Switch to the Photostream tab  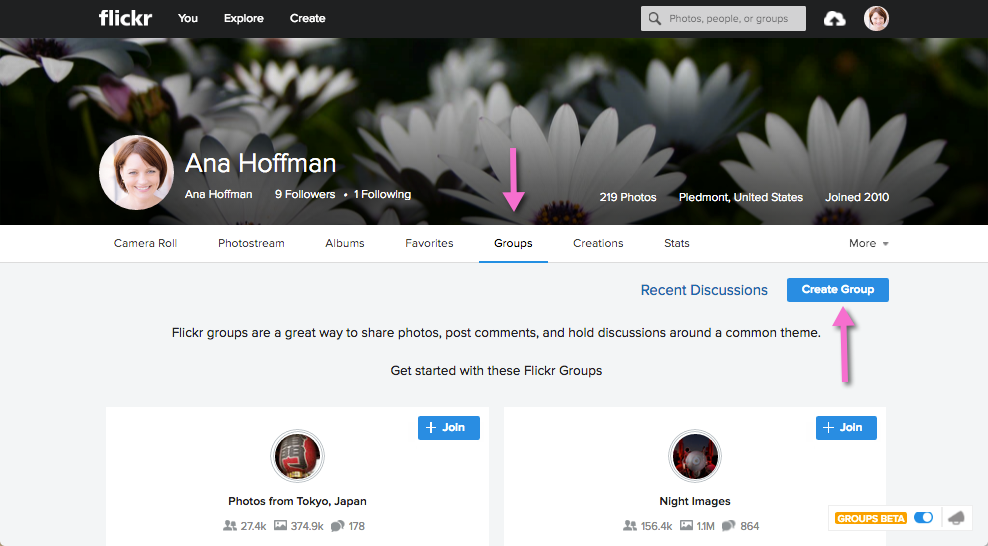tap(251, 243)
